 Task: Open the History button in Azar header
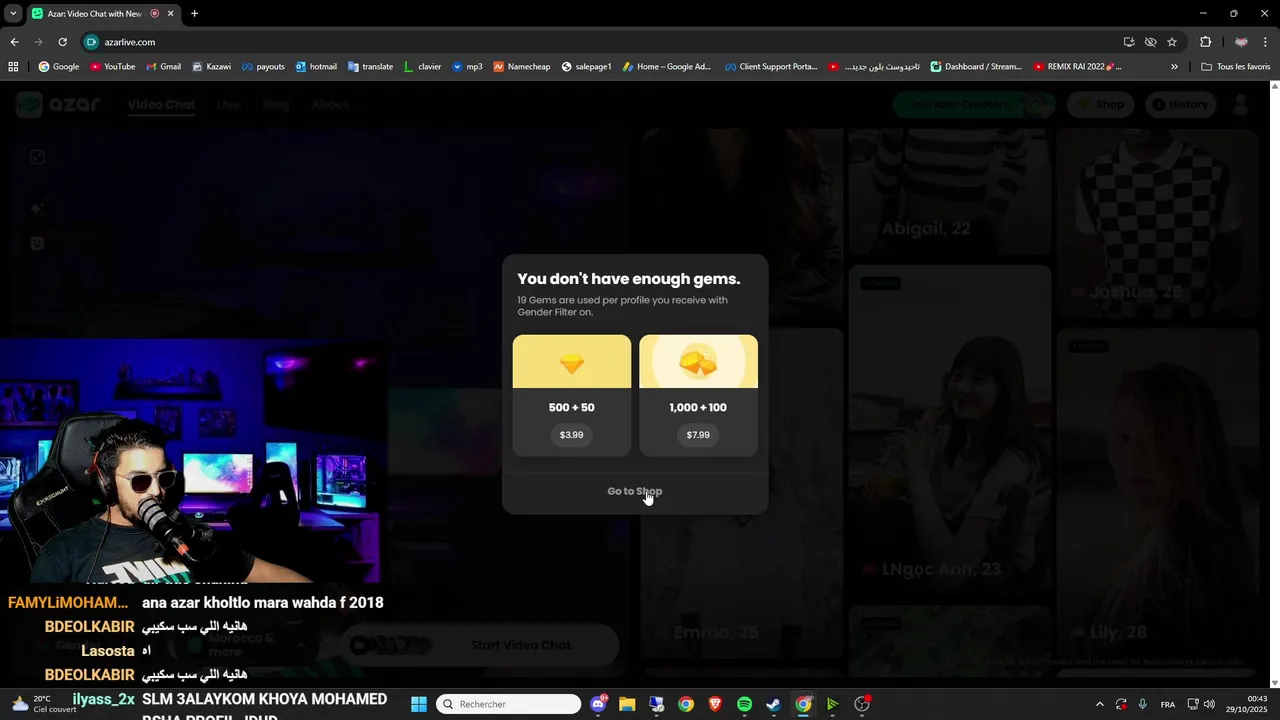[x=1180, y=104]
